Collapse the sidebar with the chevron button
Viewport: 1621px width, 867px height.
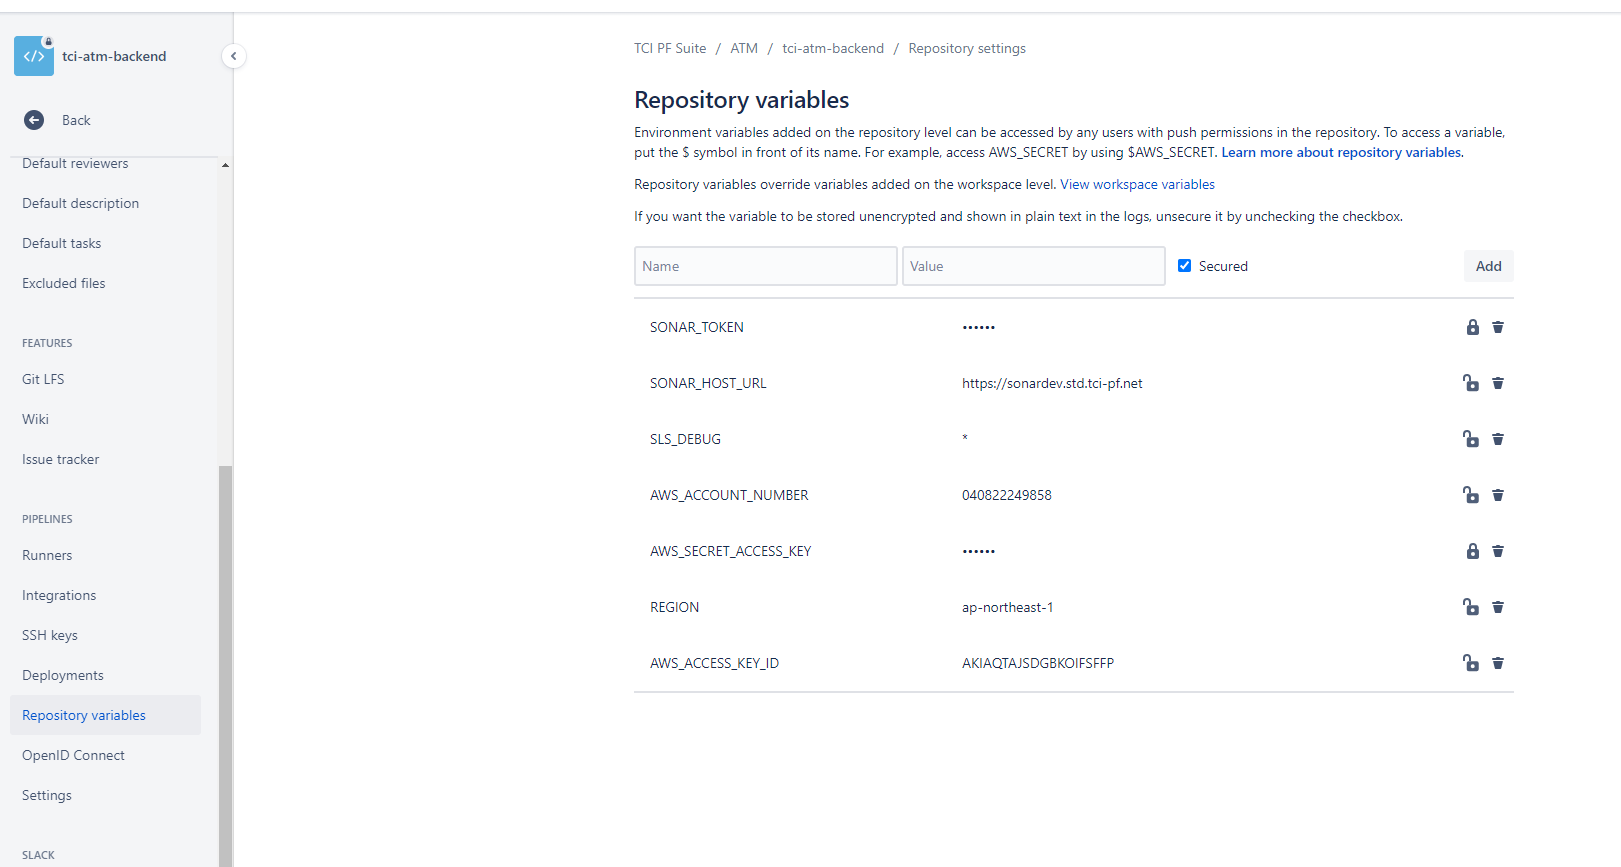(x=233, y=56)
